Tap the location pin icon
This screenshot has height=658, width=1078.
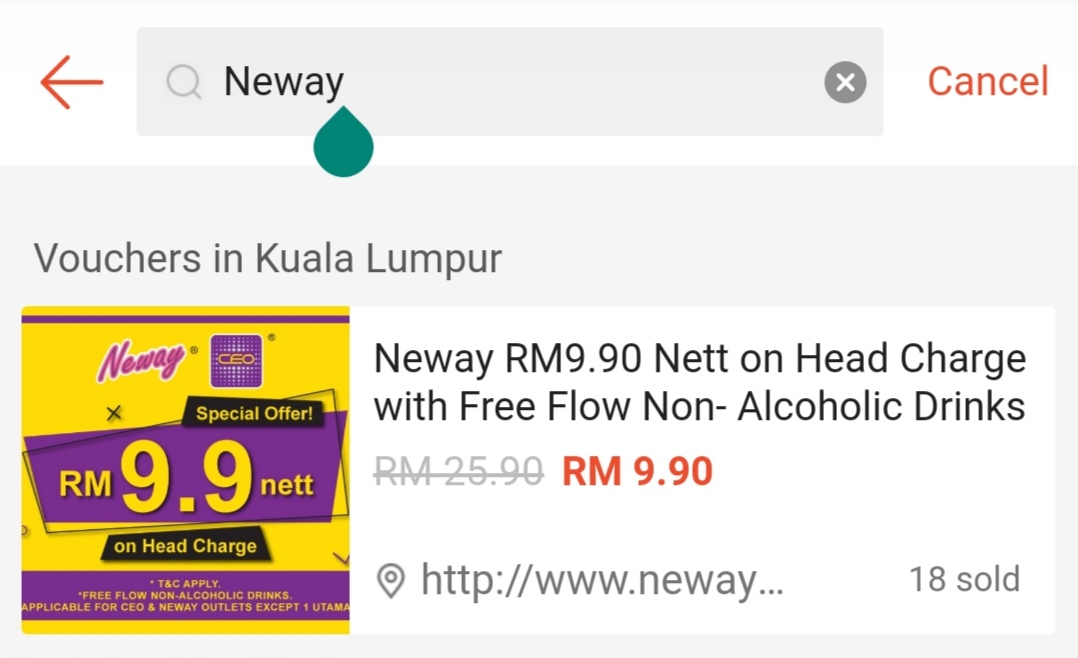[391, 580]
